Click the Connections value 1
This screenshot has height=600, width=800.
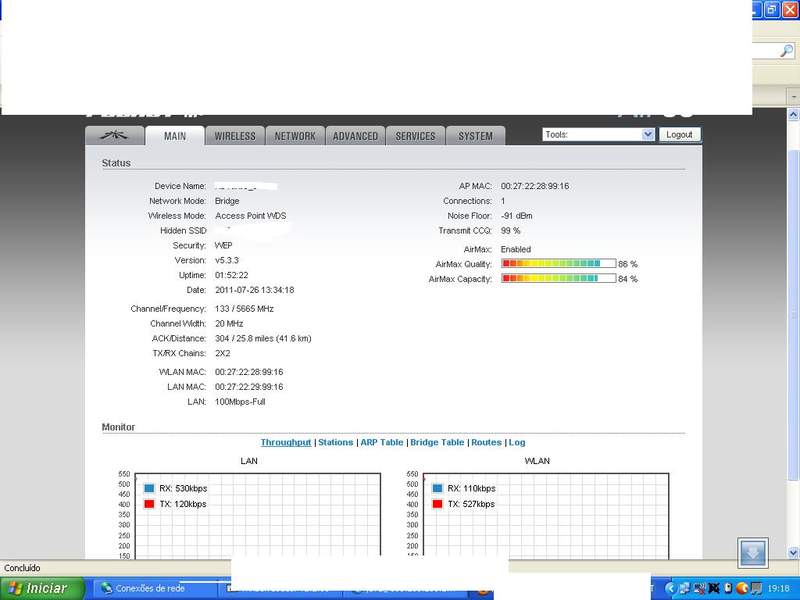pos(503,201)
